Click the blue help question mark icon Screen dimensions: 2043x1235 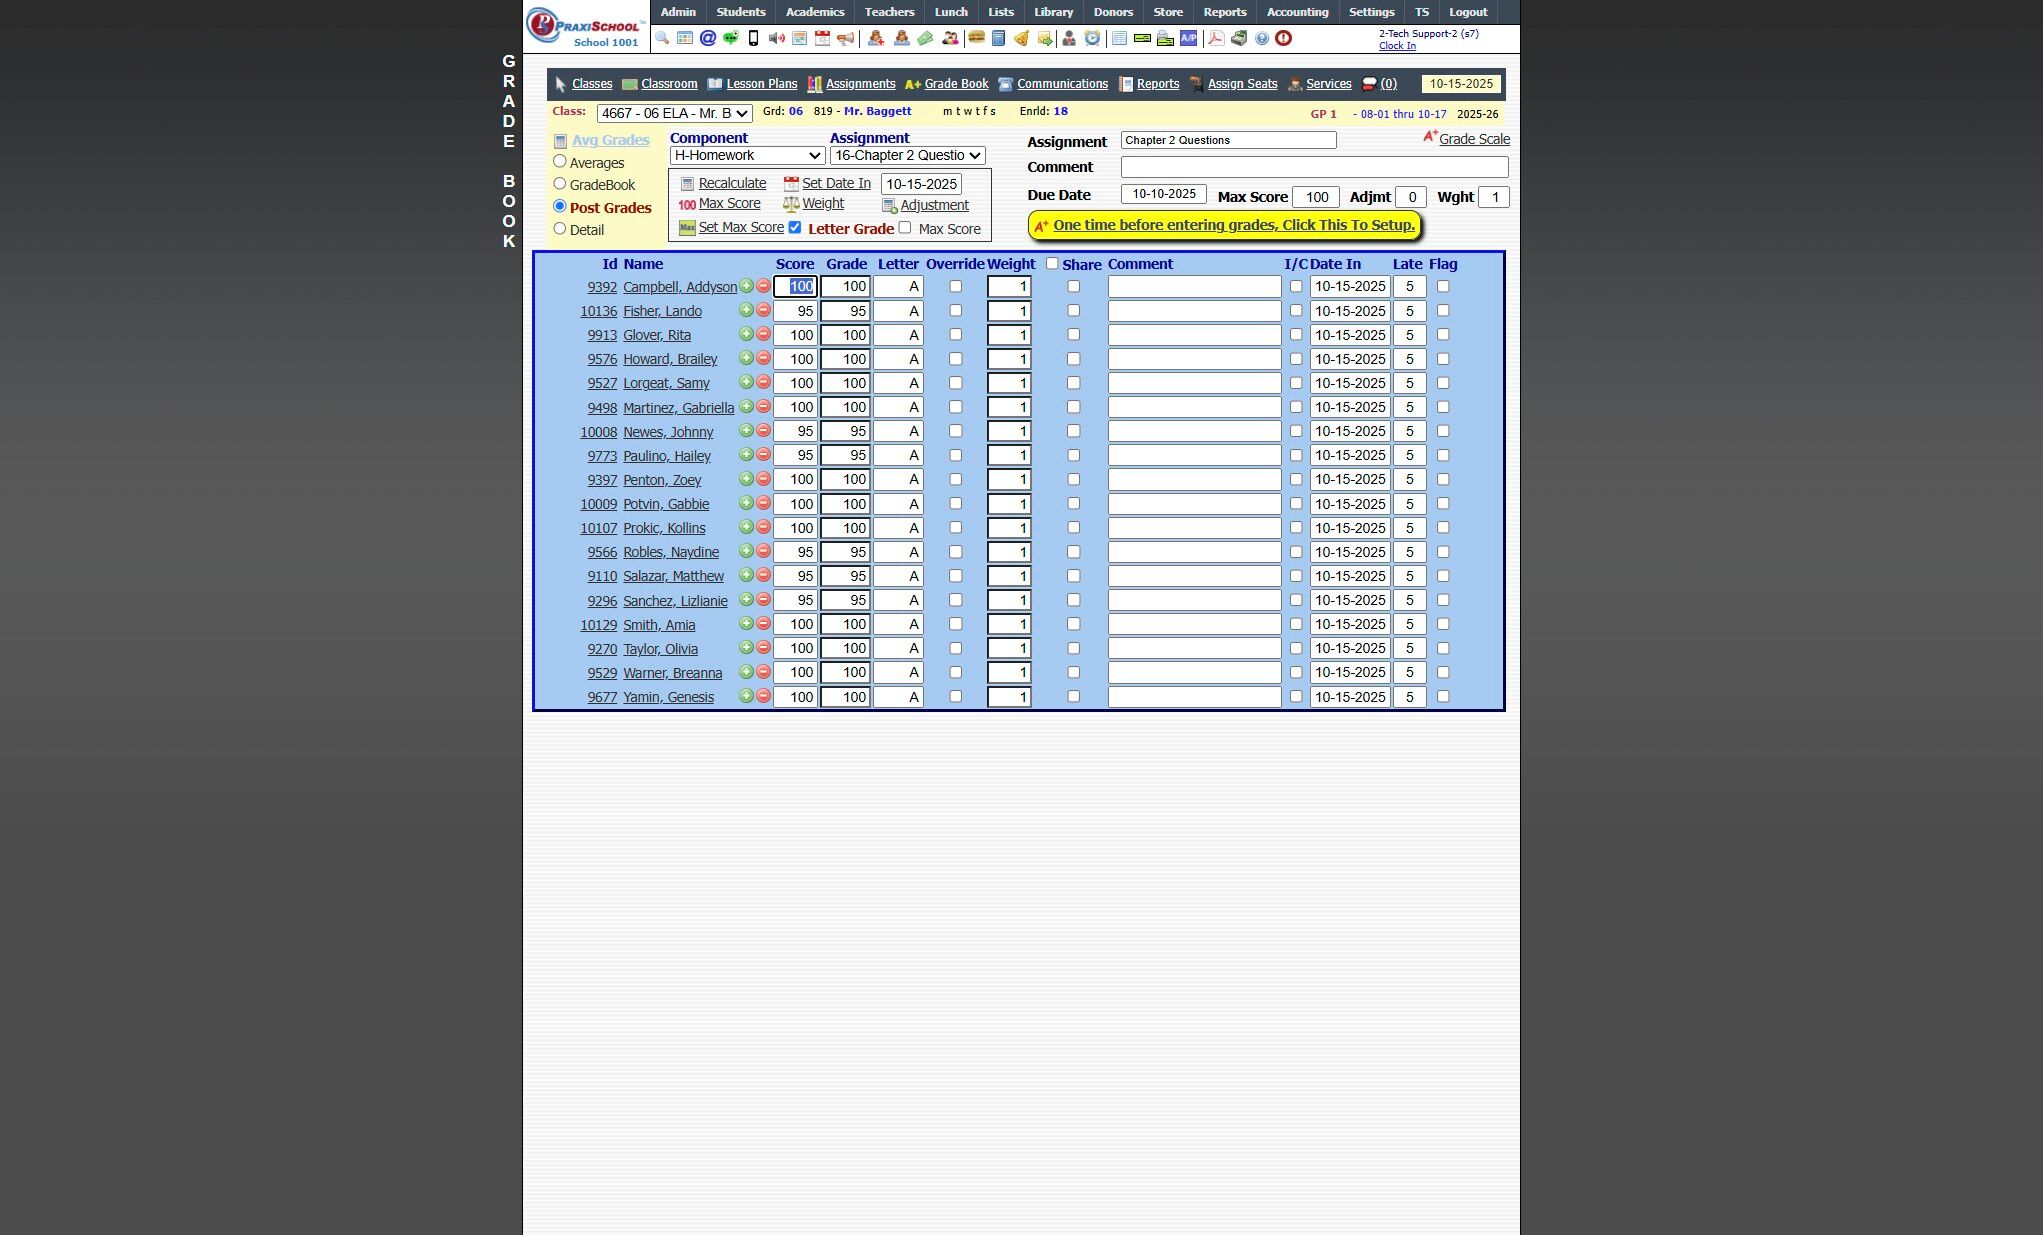[1262, 38]
